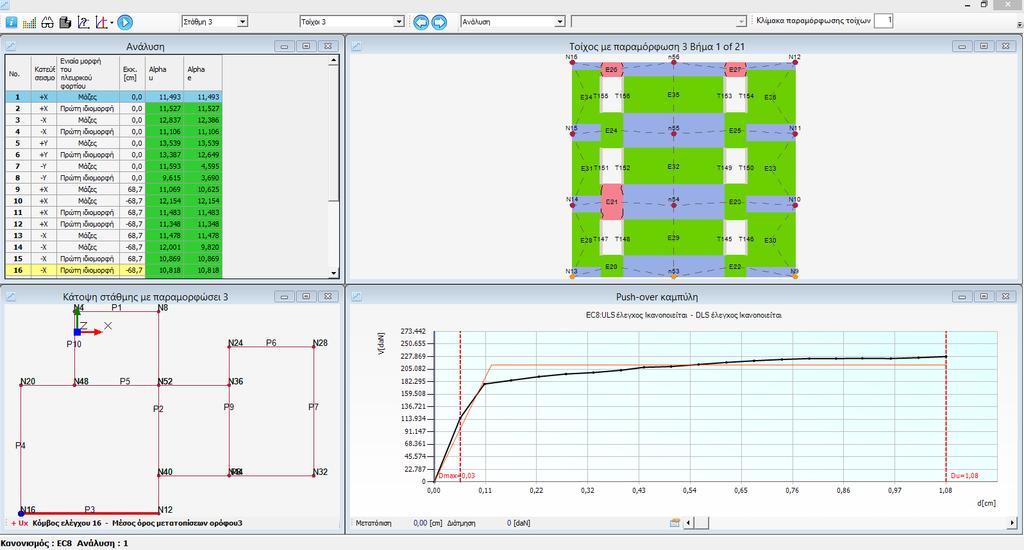Click the wall deformation panel title icon

click(x=356, y=46)
